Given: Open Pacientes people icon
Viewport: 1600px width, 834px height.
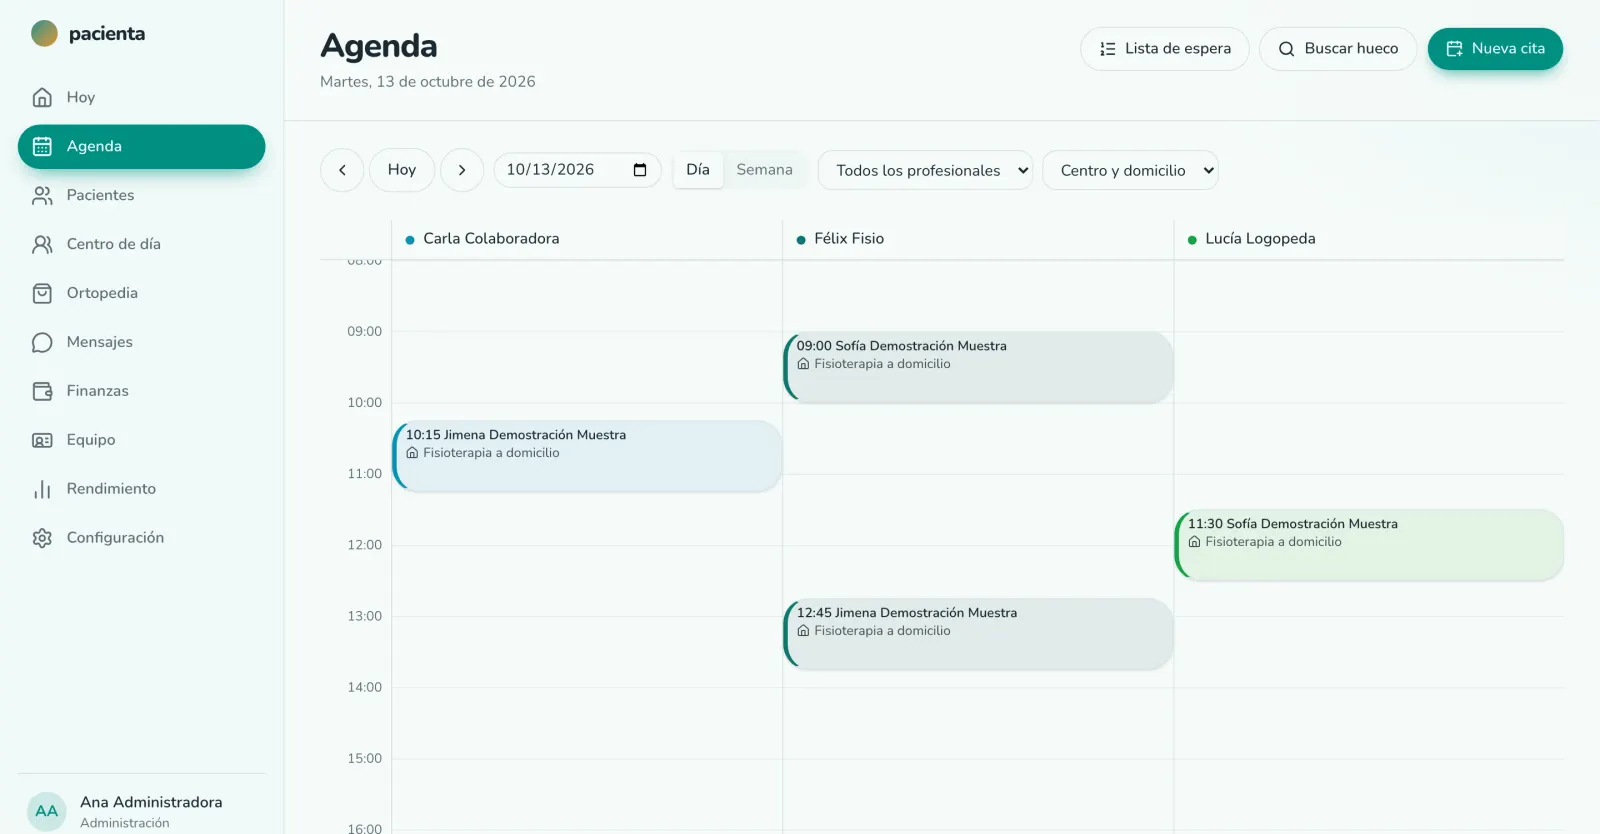Looking at the screenshot, I should tap(42, 195).
